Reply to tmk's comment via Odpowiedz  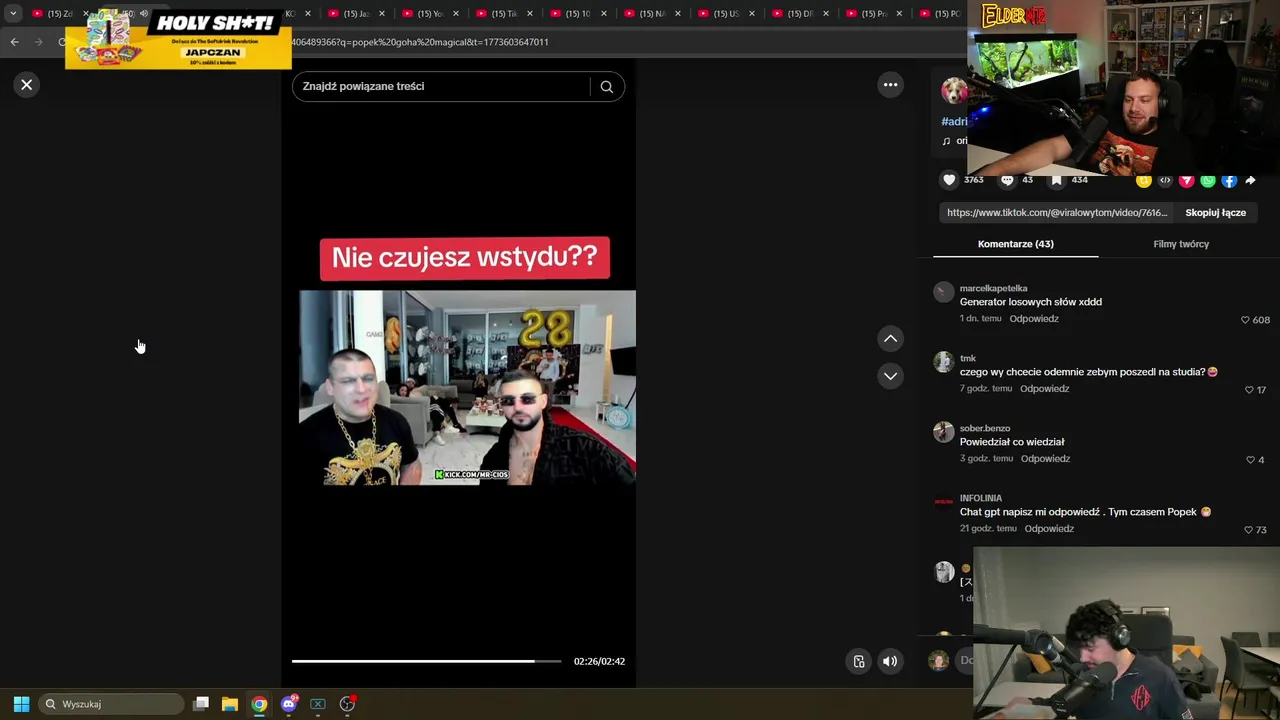tap(1045, 389)
